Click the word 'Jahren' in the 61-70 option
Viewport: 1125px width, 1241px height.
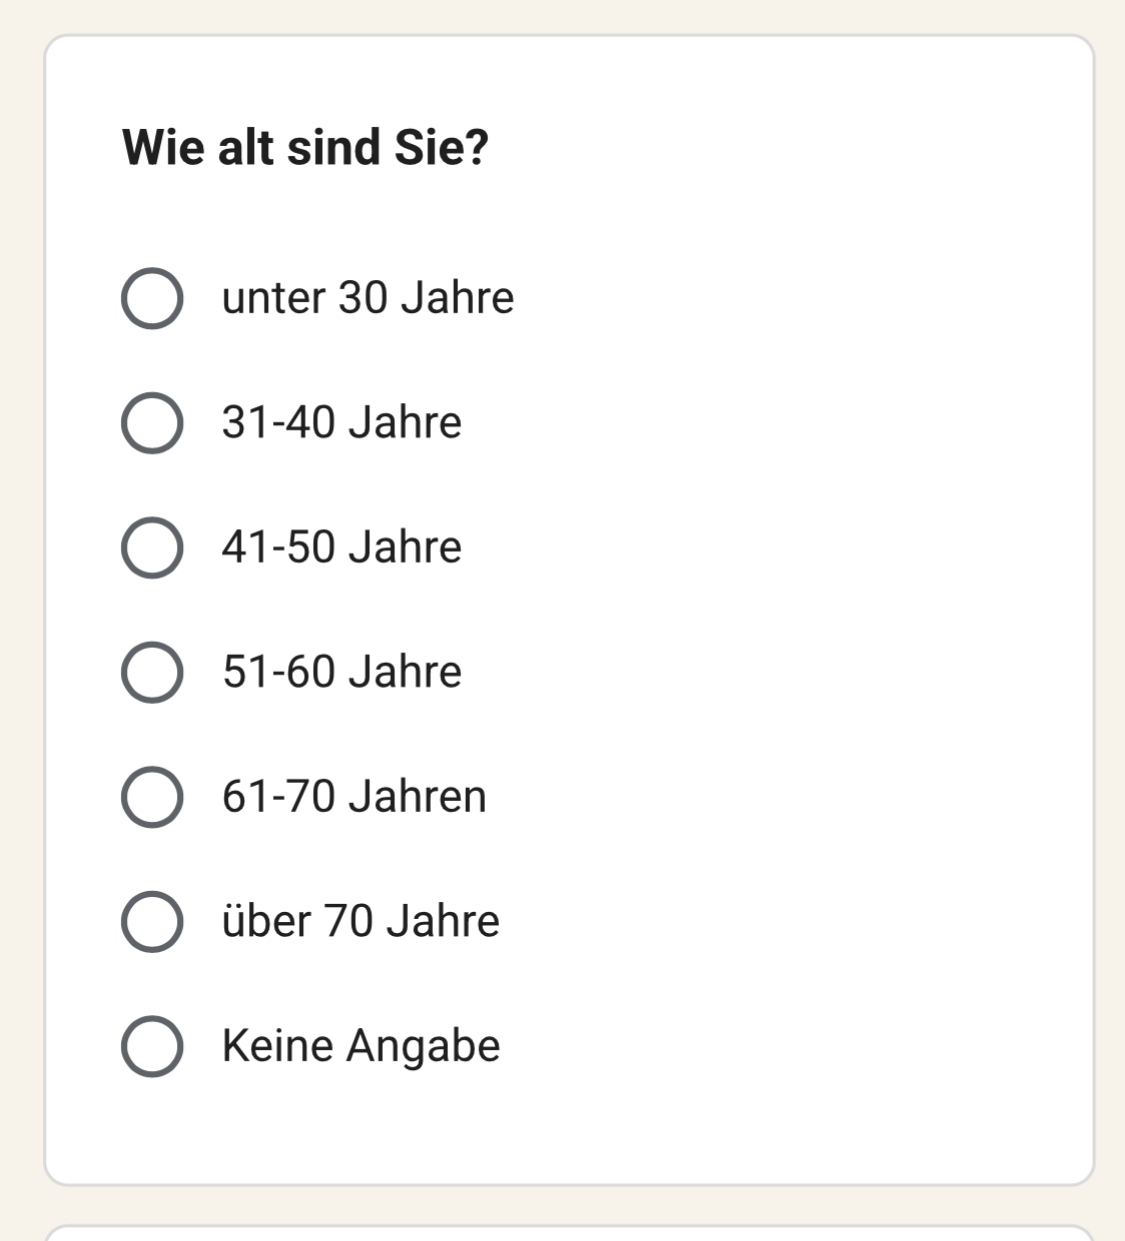coord(417,797)
